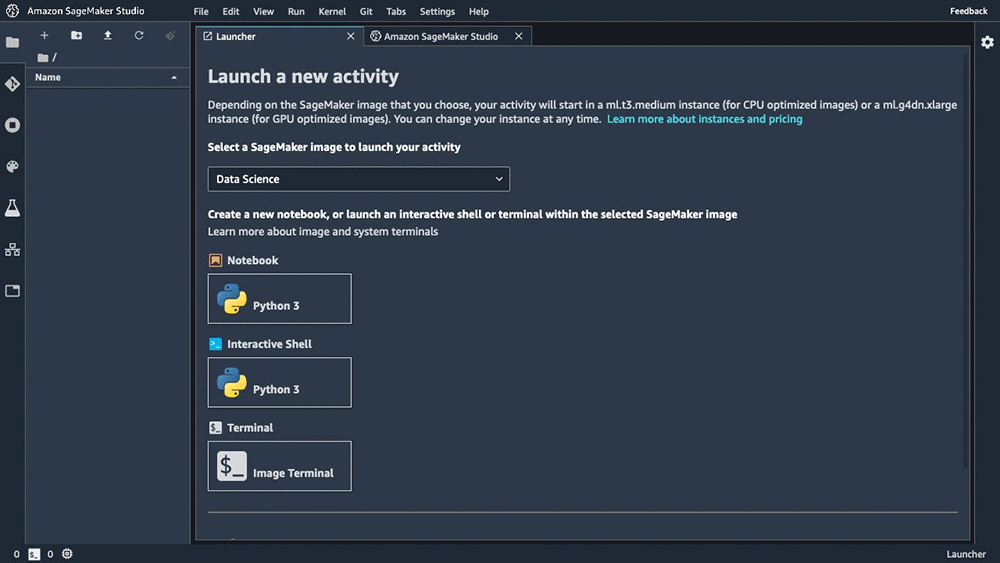Open the Tabs menu
Screen dimensions: 1000x563
[x=396, y=11]
